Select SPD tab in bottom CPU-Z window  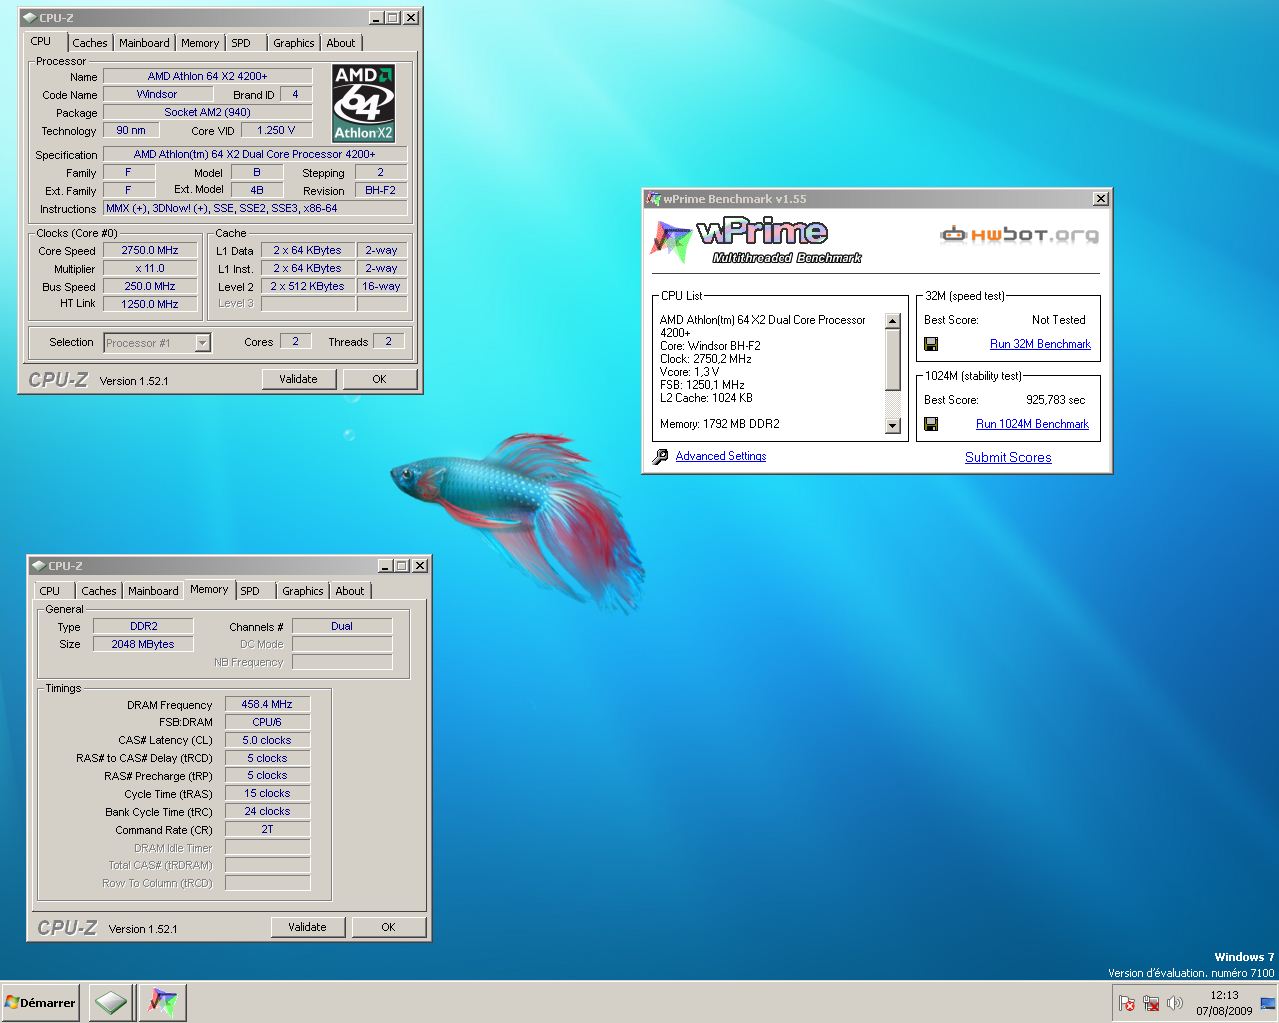pos(250,591)
